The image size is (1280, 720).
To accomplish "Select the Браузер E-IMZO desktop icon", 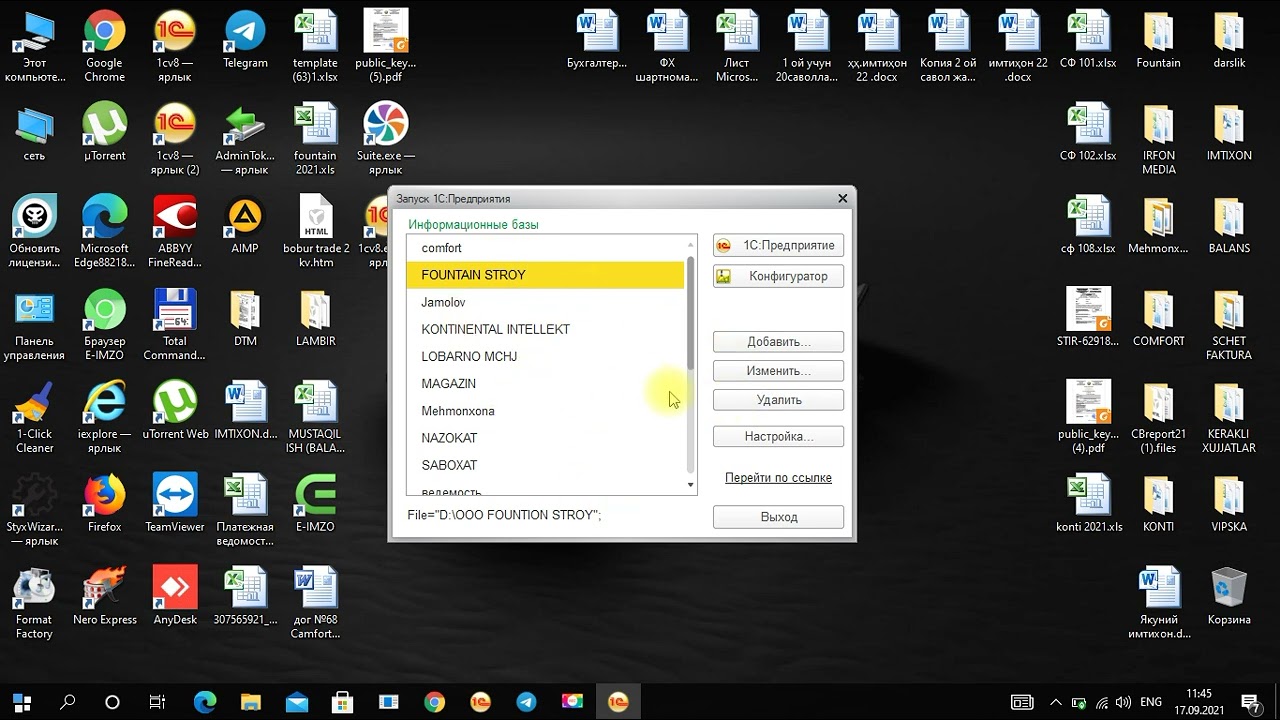I will (x=104, y=325).
